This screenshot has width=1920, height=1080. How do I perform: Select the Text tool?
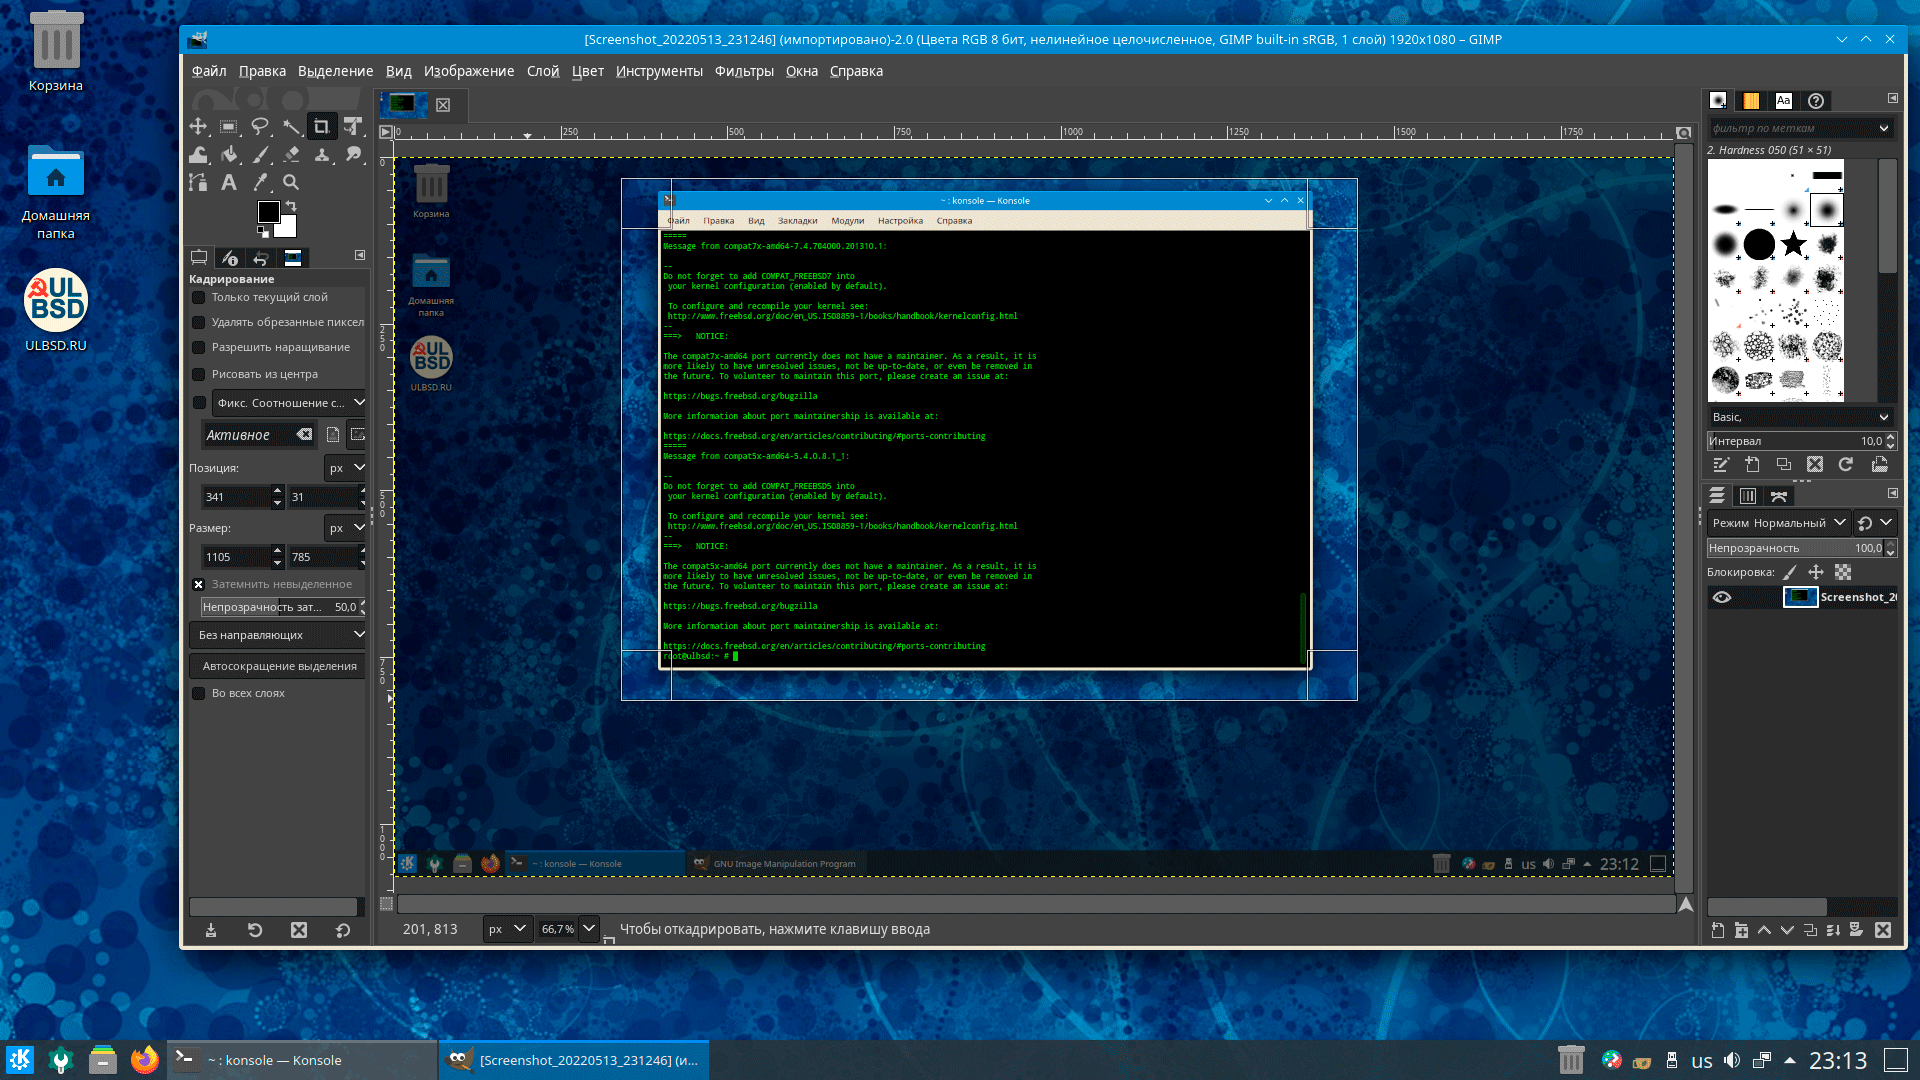(229, 182)
